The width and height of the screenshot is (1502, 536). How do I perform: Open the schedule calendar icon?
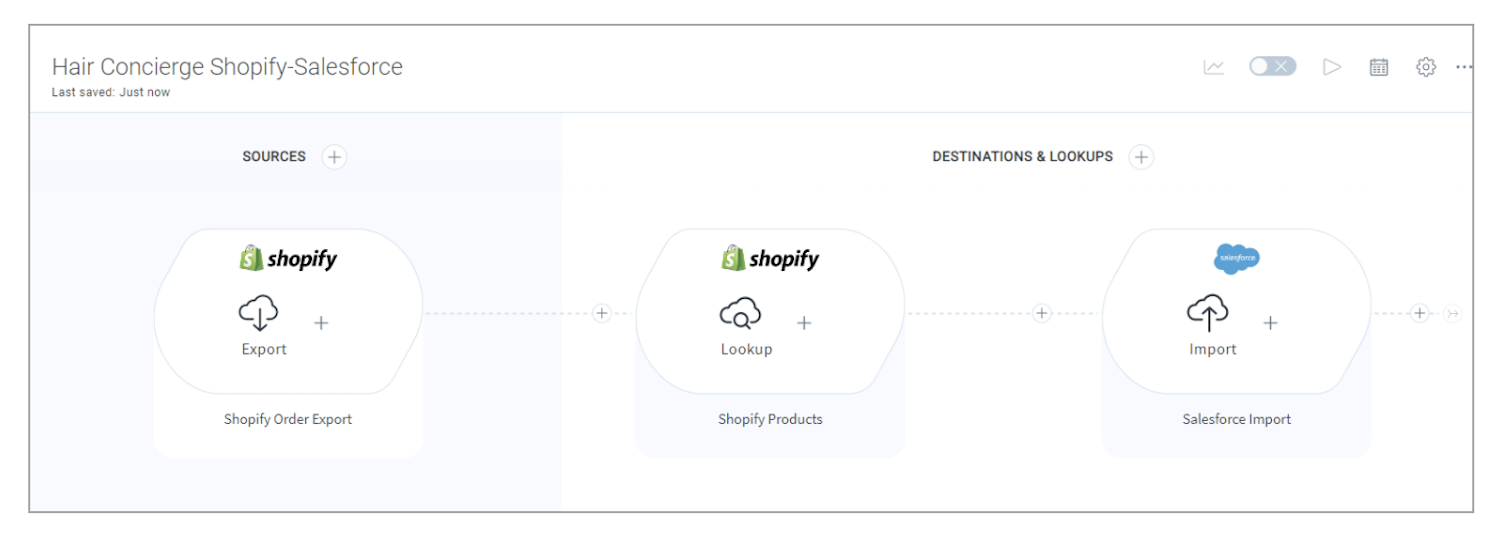pyautogui.click(x=1379, y=67)
